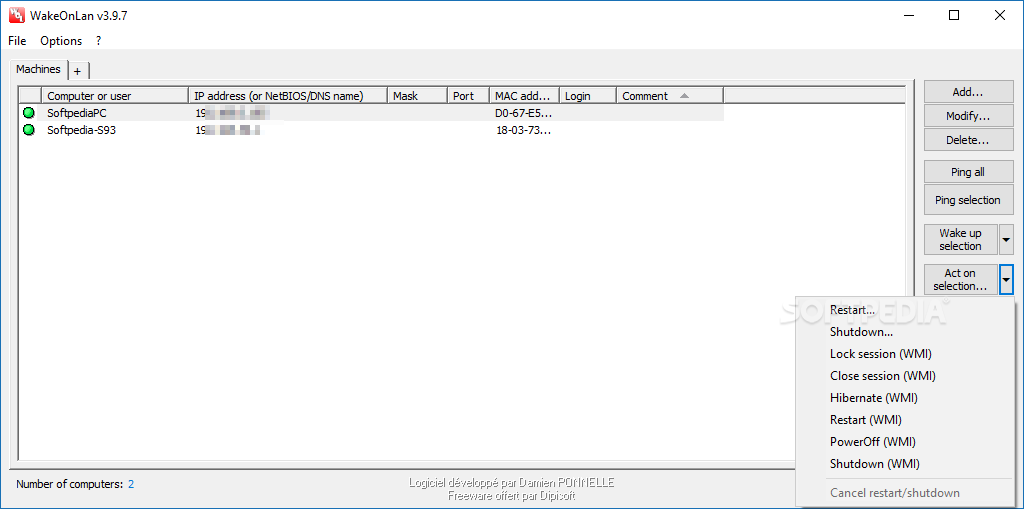1024x509 pixels.
Task: Click the MAC address column header
Action: click(524, 96)
